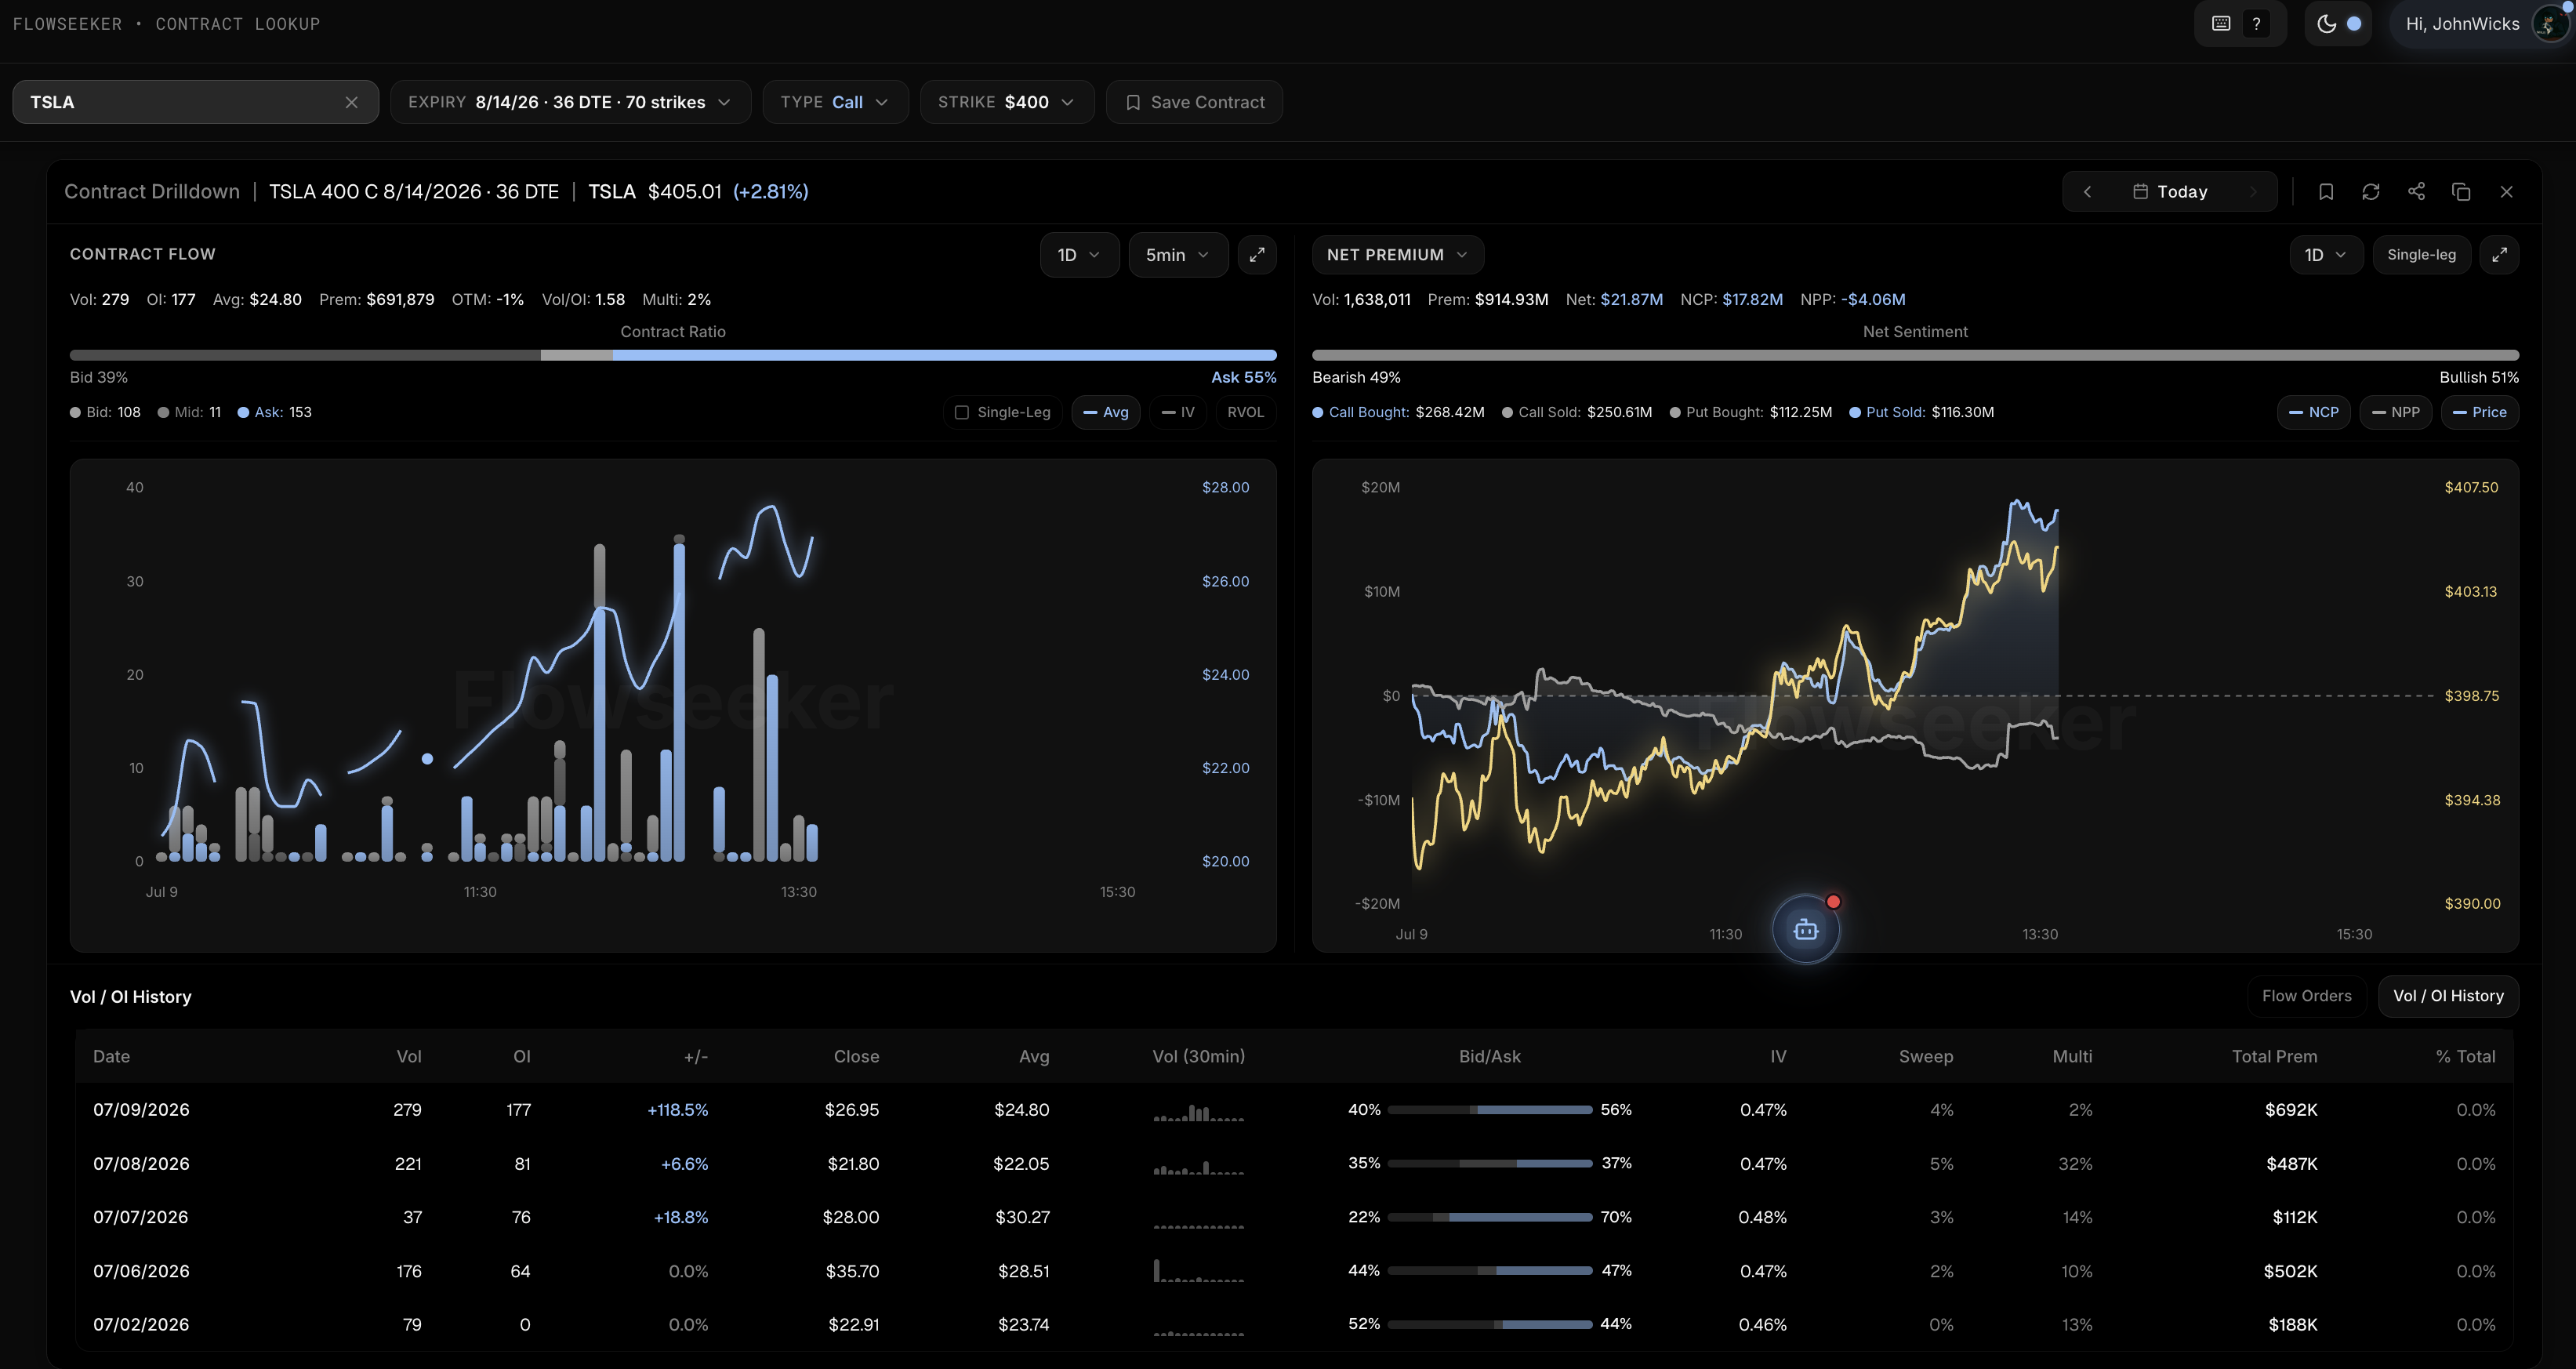Click the TSLA $405.01 price in the header
The image size is (2576, 1369).
point(654,191)
